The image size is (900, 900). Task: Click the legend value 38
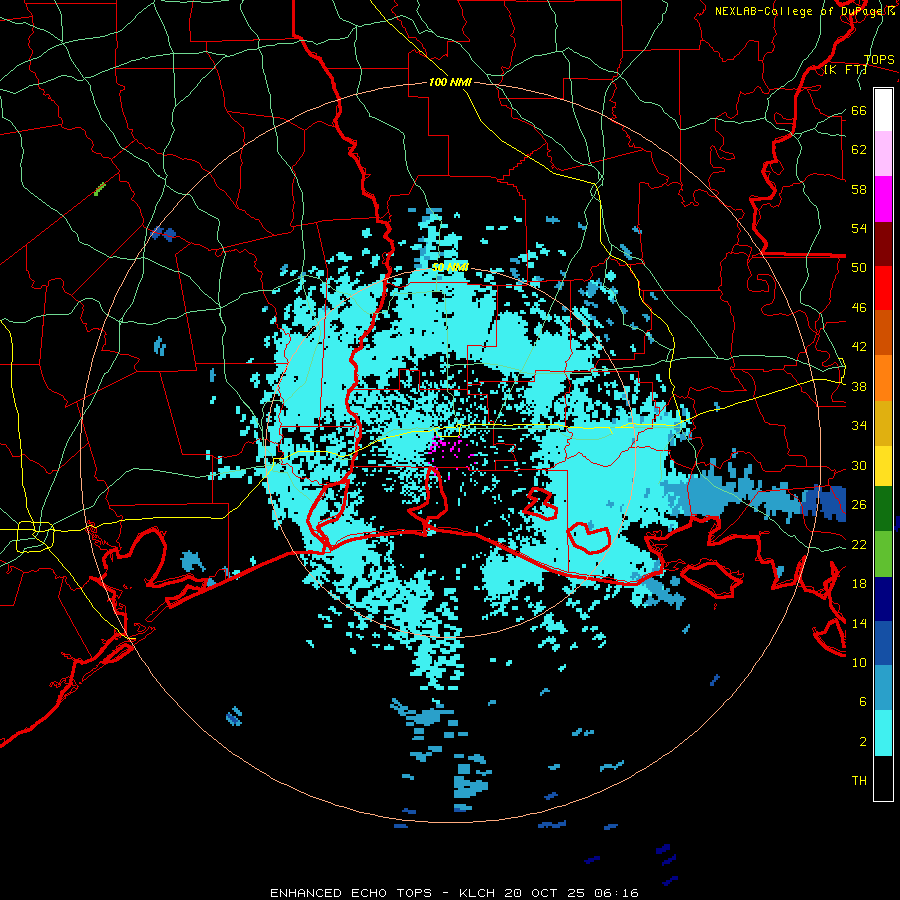tap(859, 387)
